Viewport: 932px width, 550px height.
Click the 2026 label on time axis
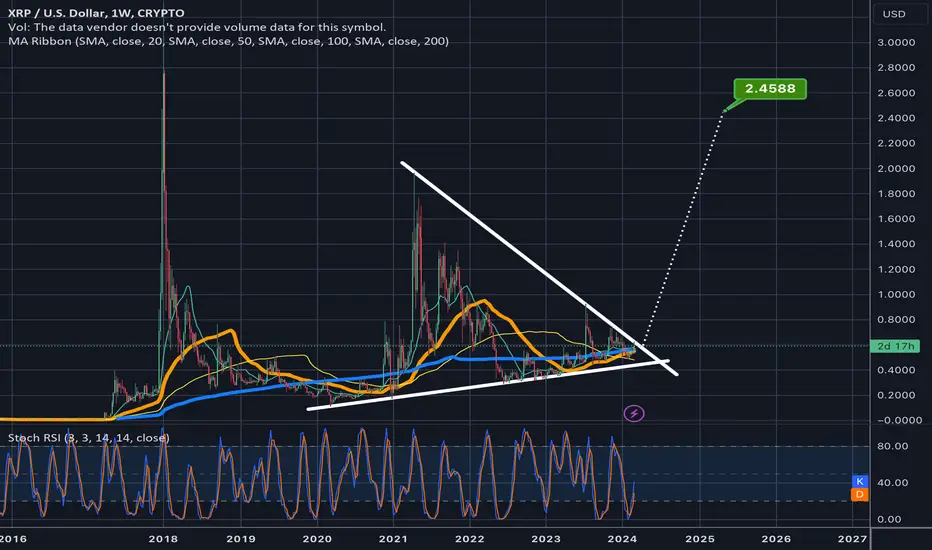click(776, 539)
